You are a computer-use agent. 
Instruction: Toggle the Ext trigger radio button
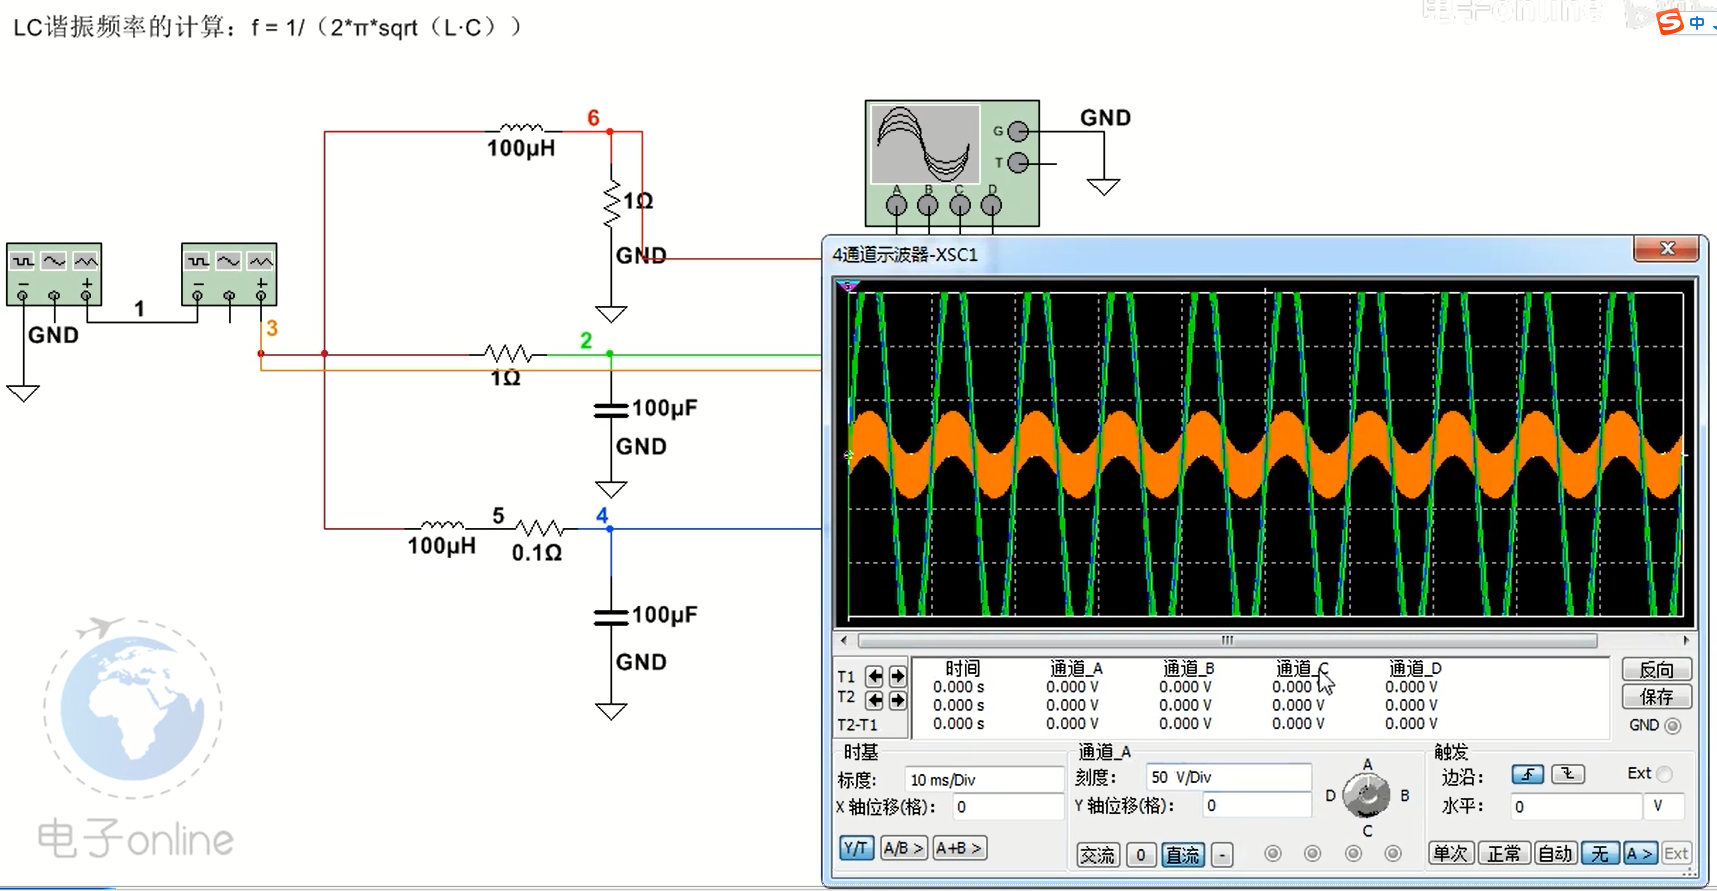(x=1664, y=774)
